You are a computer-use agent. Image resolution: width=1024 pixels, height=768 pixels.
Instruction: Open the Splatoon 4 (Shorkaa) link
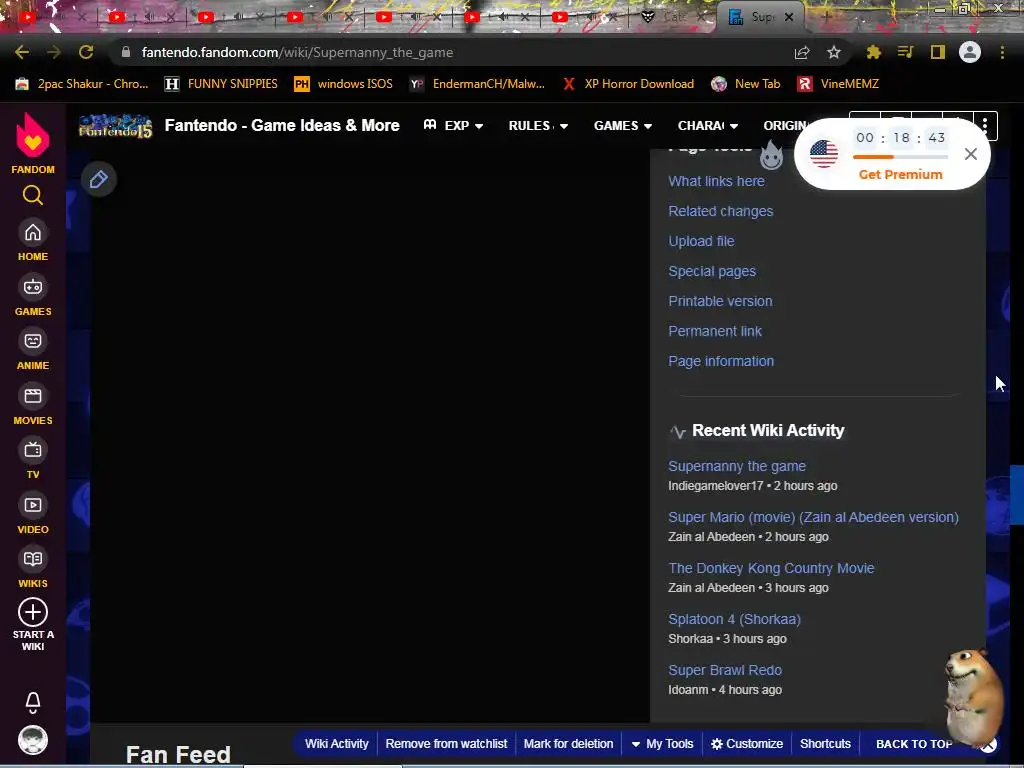pyautogui.click(x=734, y=619)
